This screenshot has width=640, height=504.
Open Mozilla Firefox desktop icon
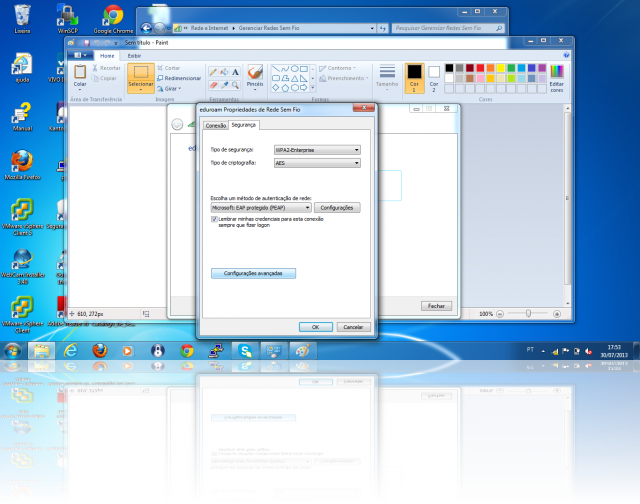[22, 165]
